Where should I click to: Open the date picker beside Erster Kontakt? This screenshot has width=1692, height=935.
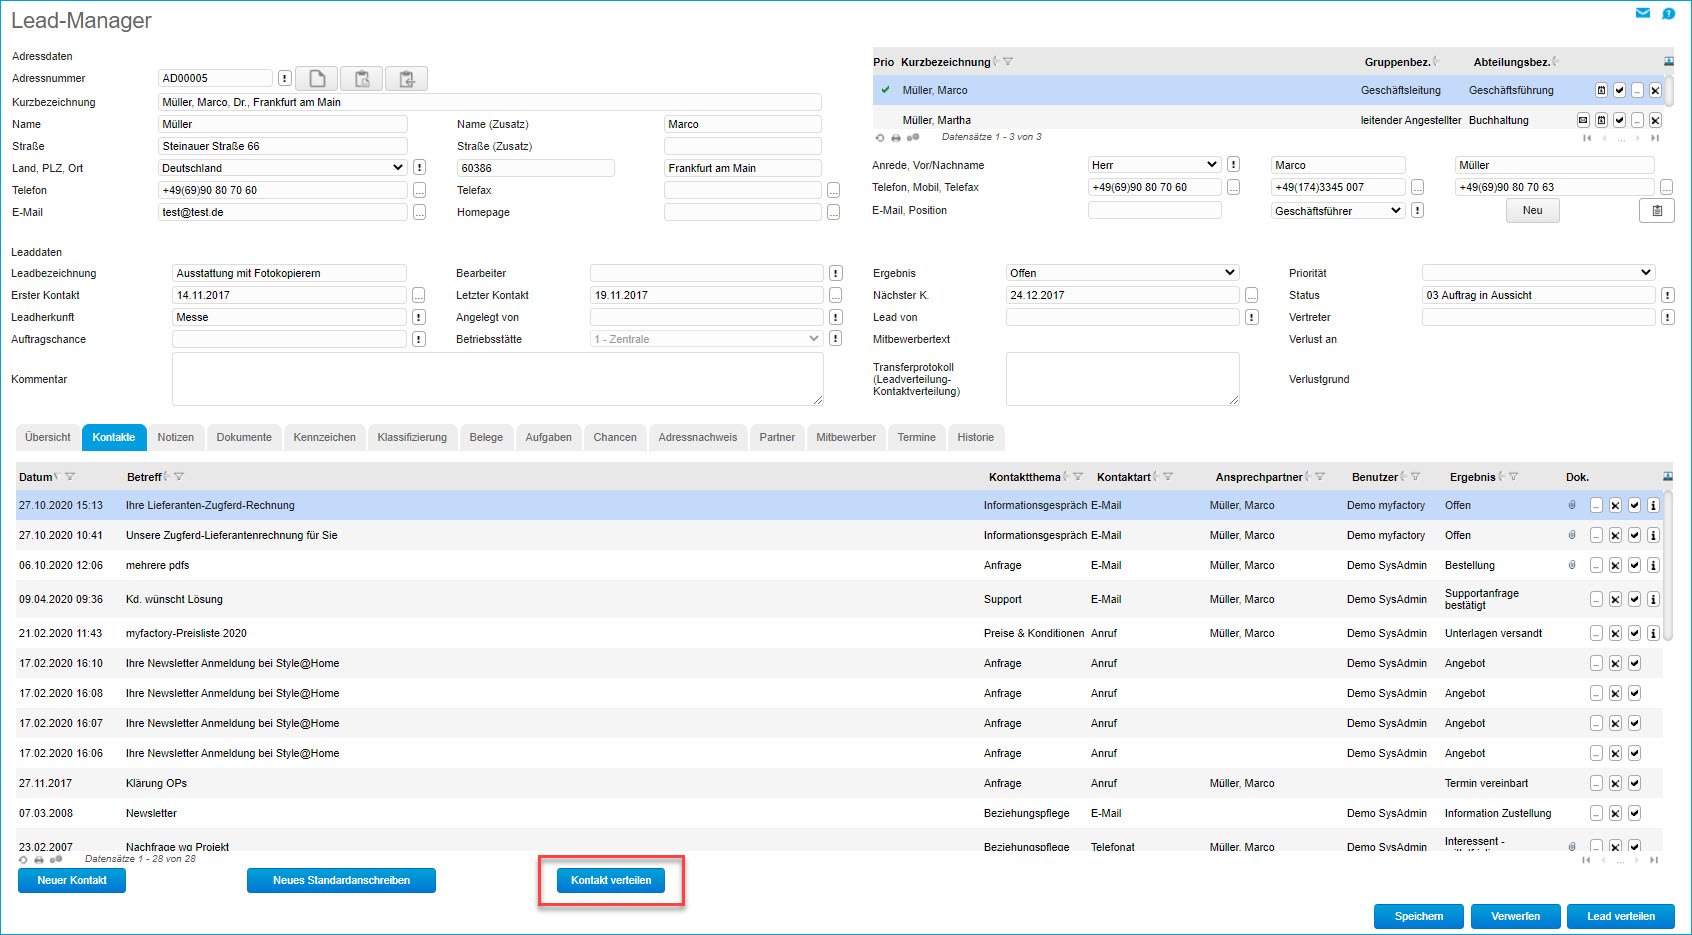click(418, 295)
